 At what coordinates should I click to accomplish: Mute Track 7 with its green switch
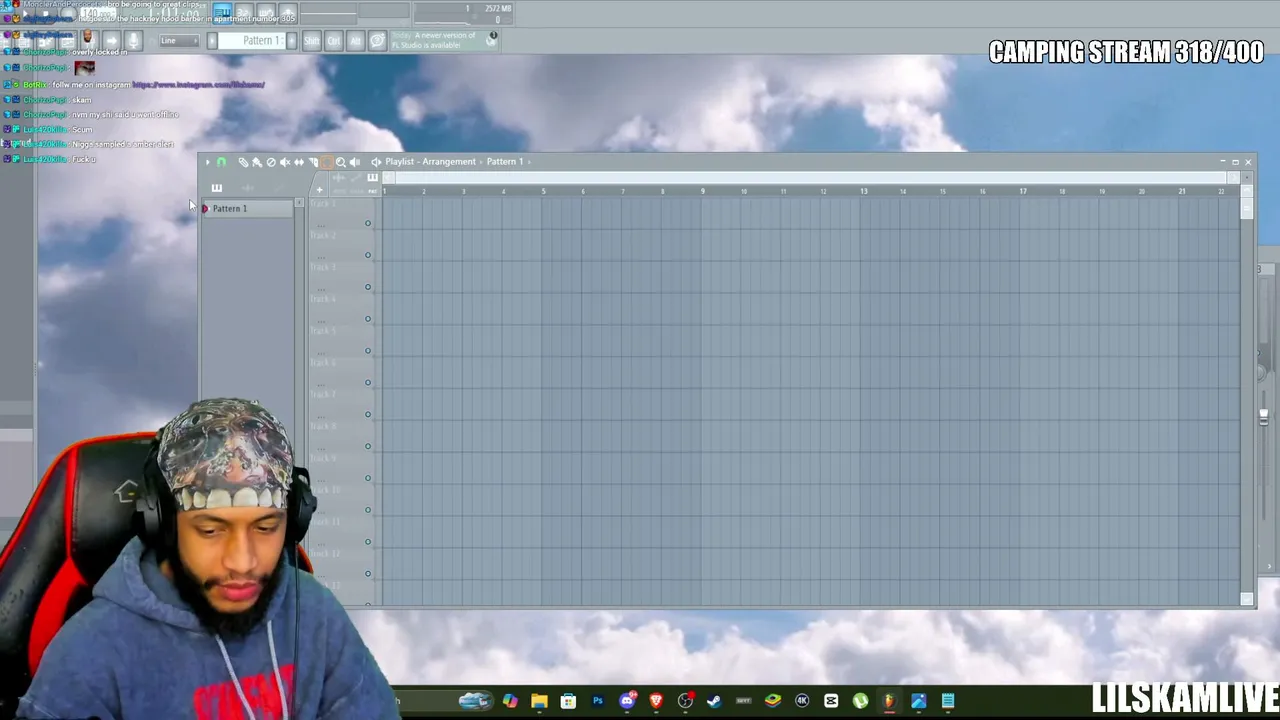368,415
